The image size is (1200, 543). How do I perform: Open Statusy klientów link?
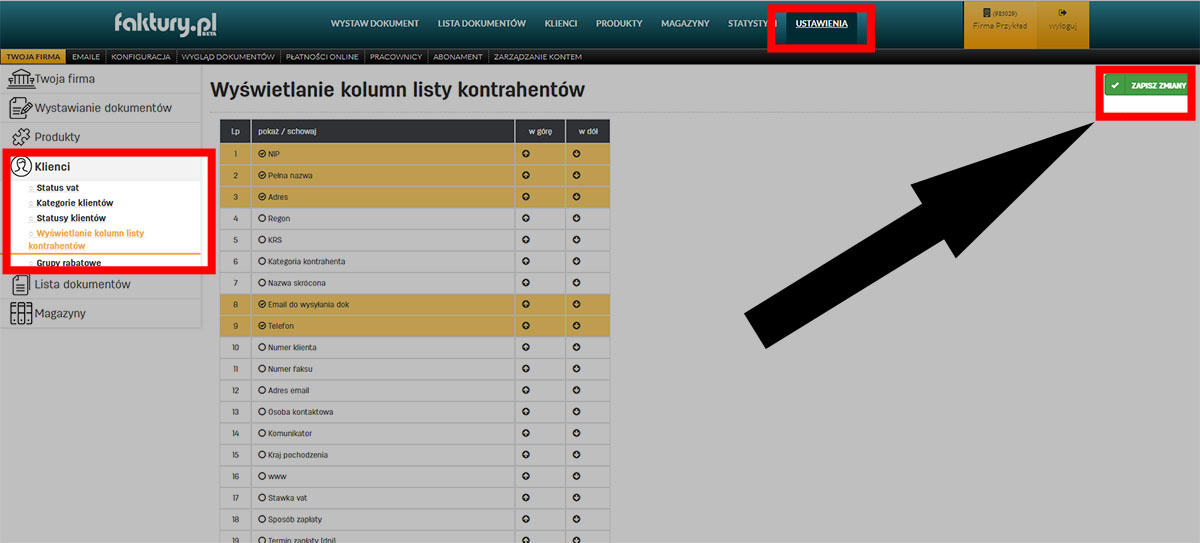click(71, 217)
